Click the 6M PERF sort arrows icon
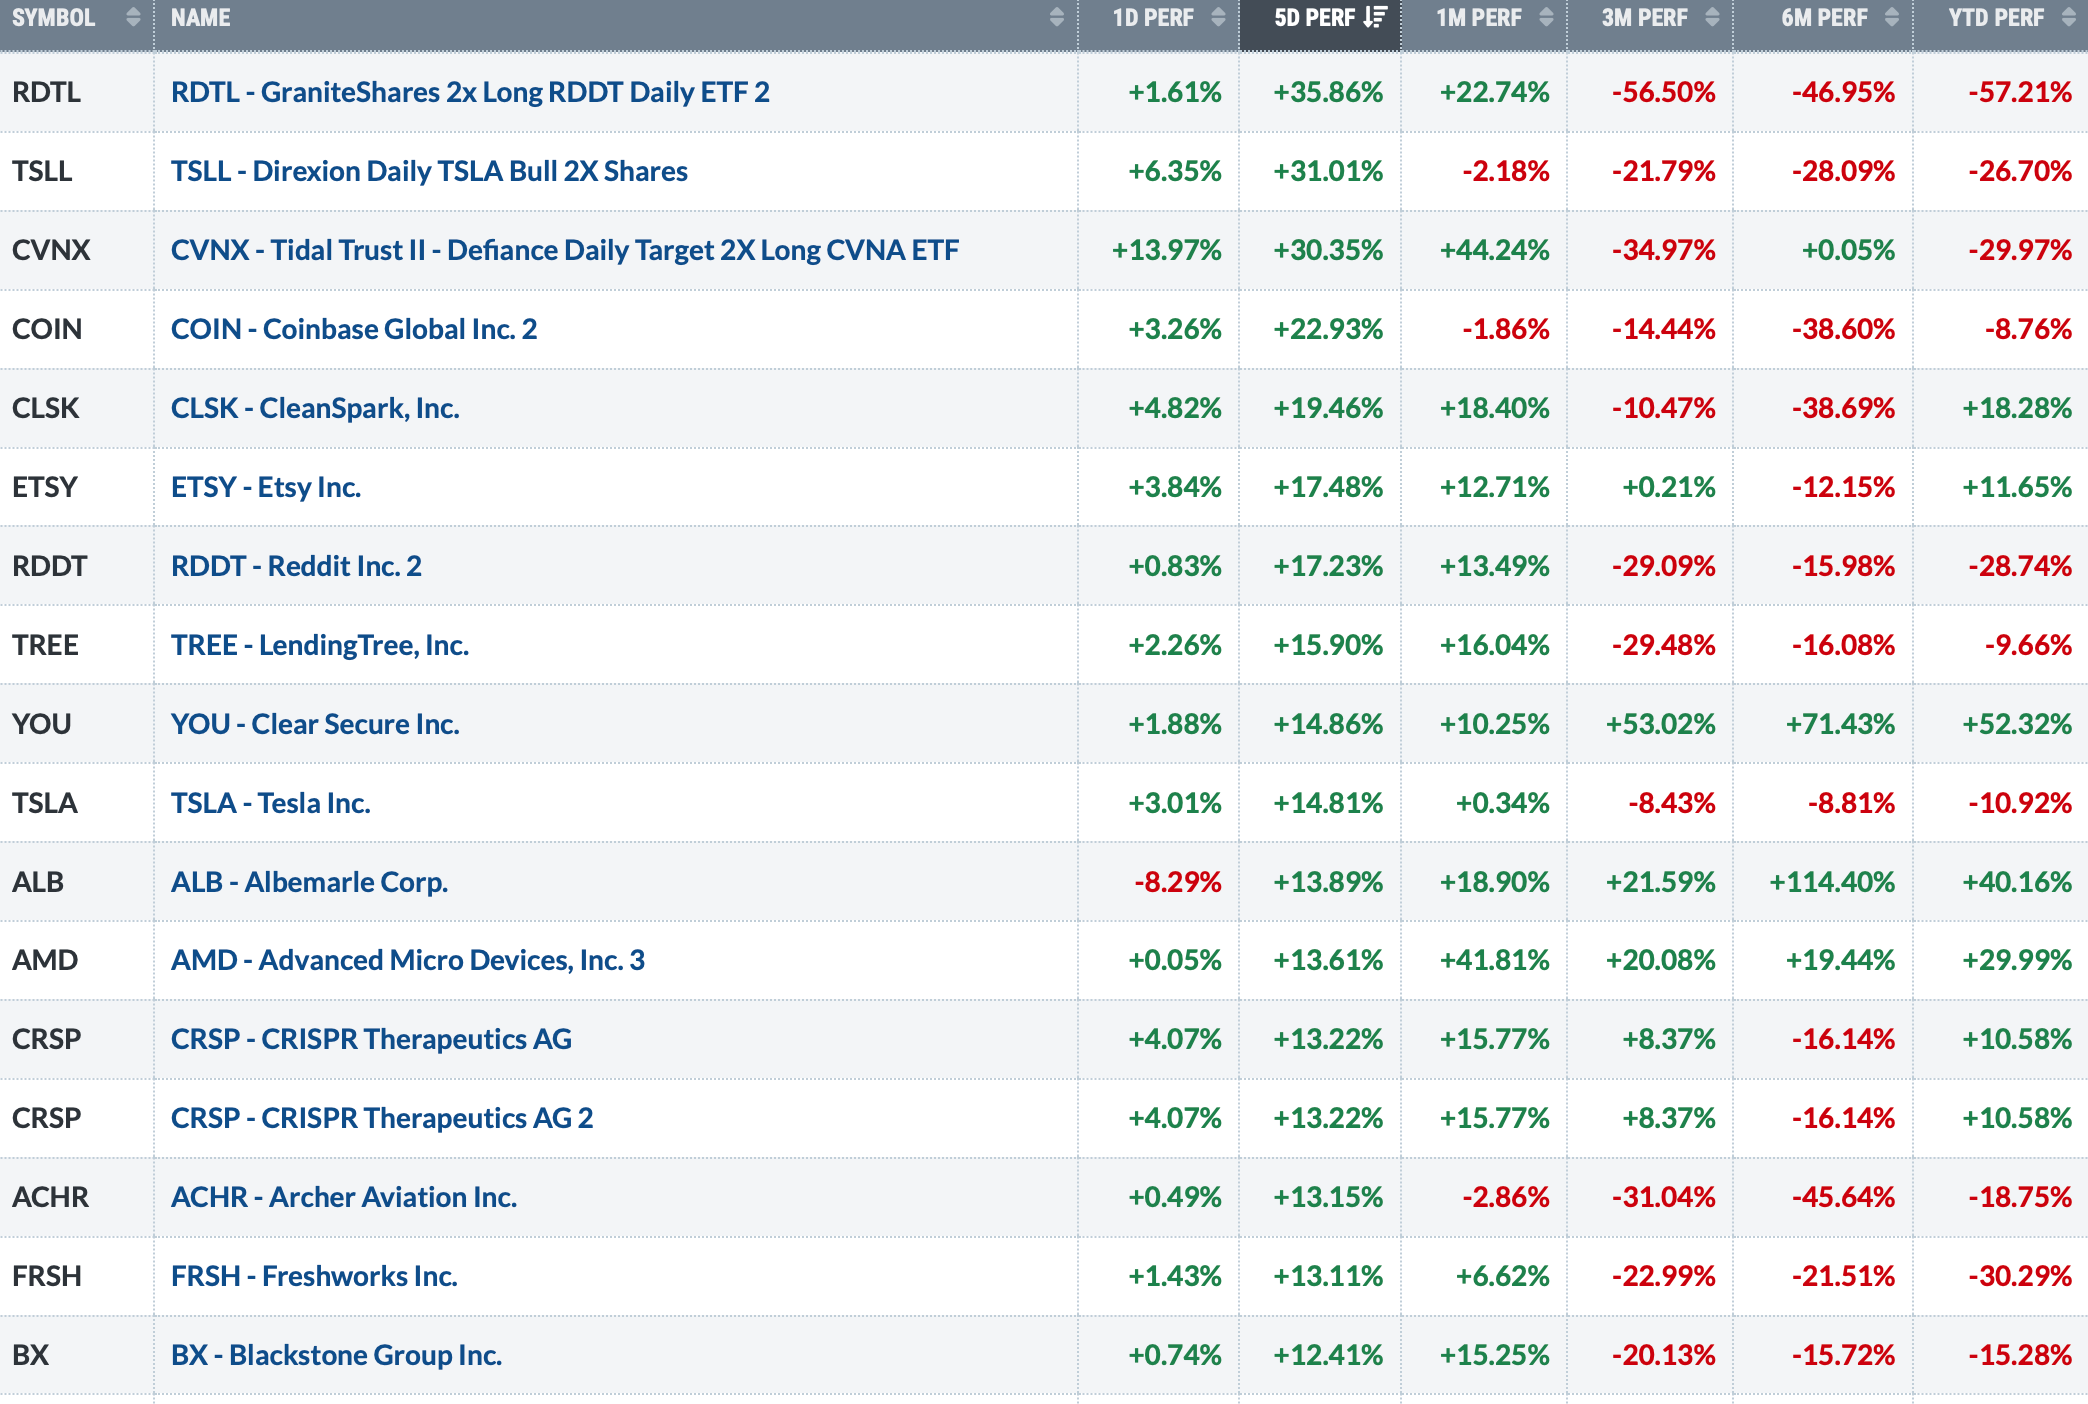This screenshot has height=1404, width=2088. point(1892,17)
